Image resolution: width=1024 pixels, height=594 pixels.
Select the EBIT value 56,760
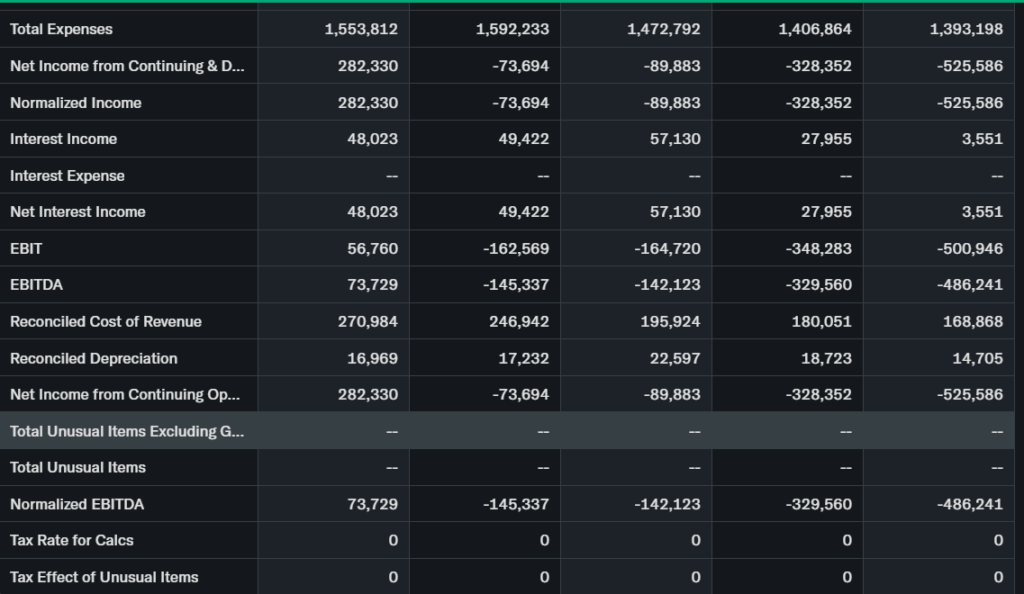click(x=372, y=248)
